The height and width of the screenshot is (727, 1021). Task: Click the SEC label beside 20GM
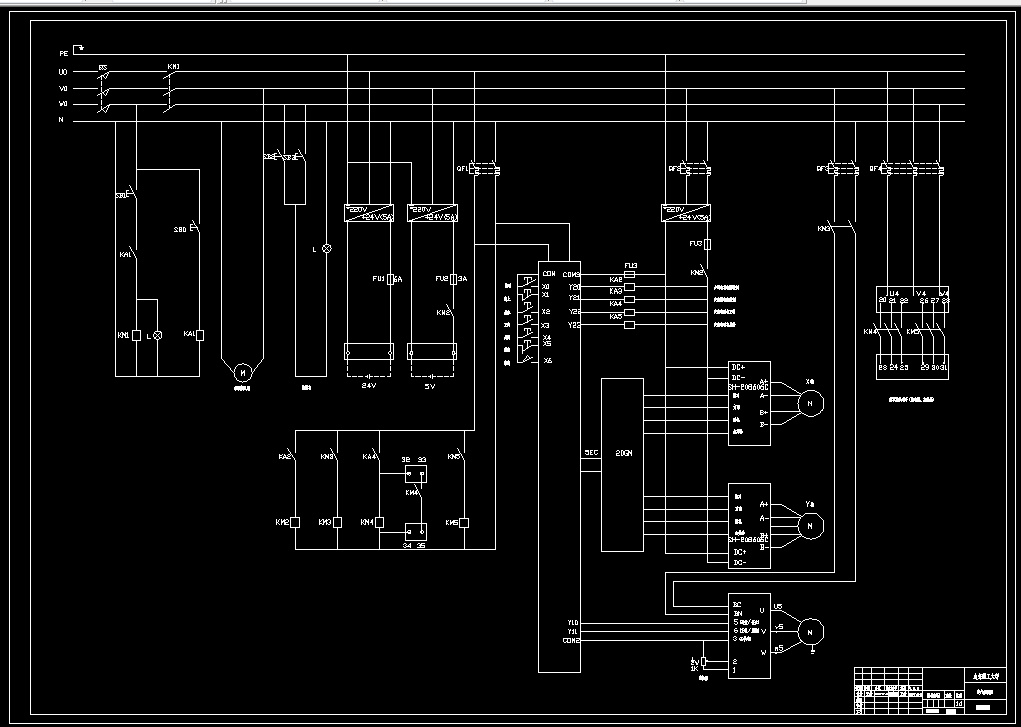(x=591, y=452)
